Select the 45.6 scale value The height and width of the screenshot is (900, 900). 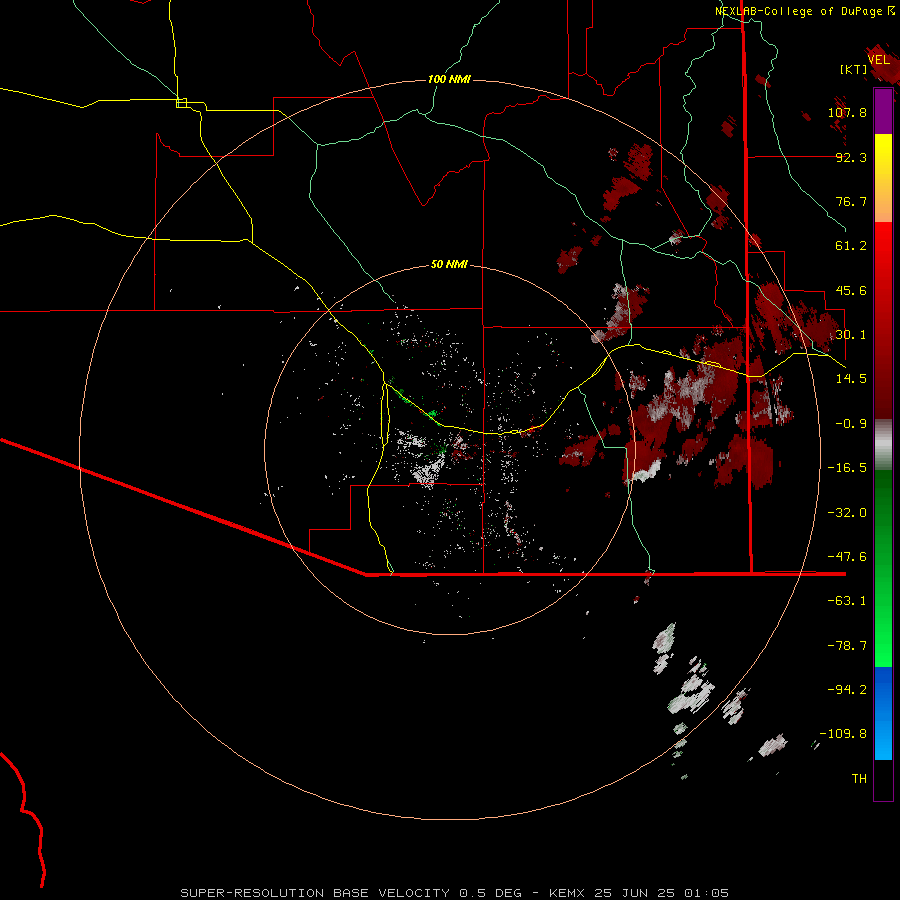coord(851,290)
